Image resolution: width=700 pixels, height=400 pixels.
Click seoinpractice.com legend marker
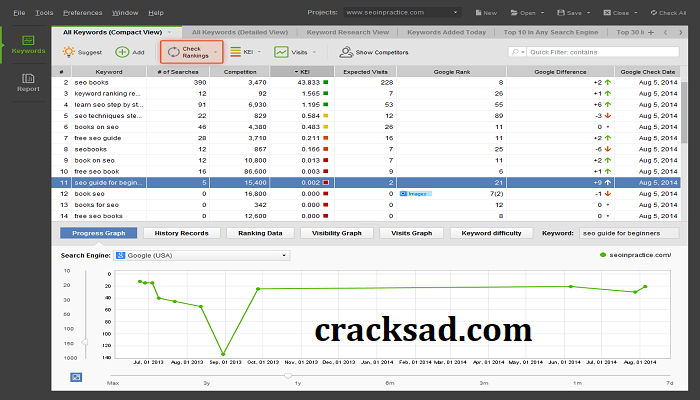tap(603, 255)
